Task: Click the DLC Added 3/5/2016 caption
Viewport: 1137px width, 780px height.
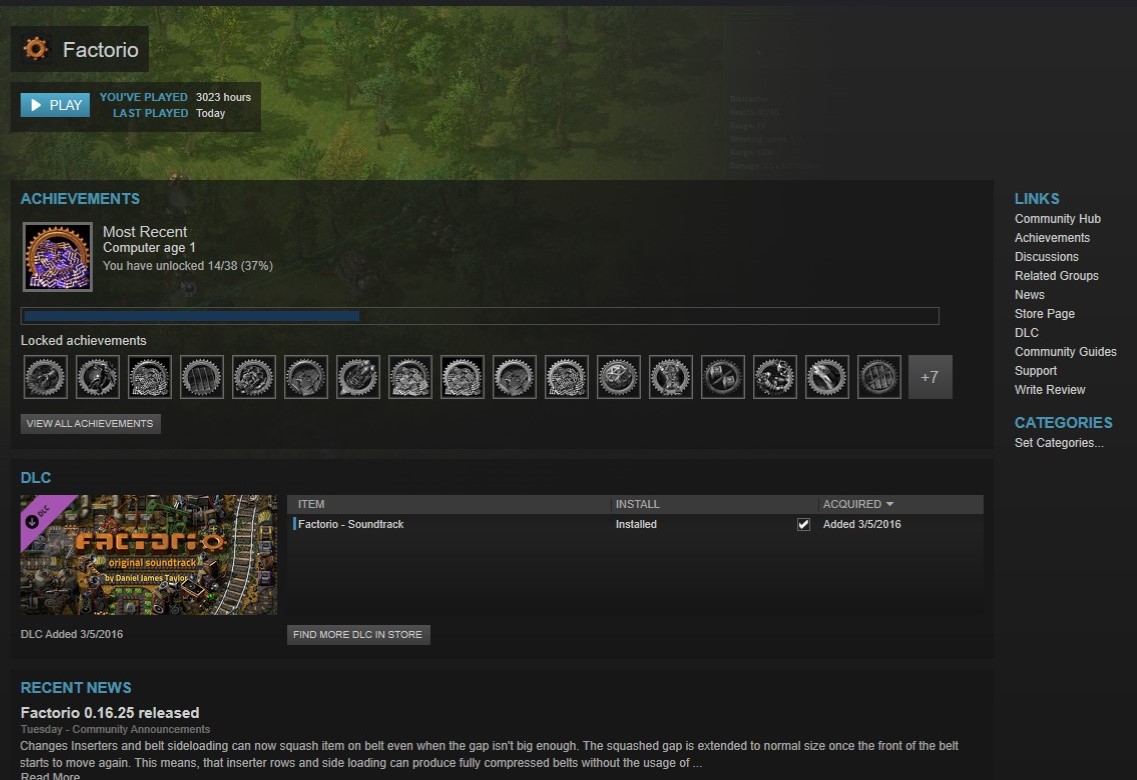Action: [x=72, y=634]
